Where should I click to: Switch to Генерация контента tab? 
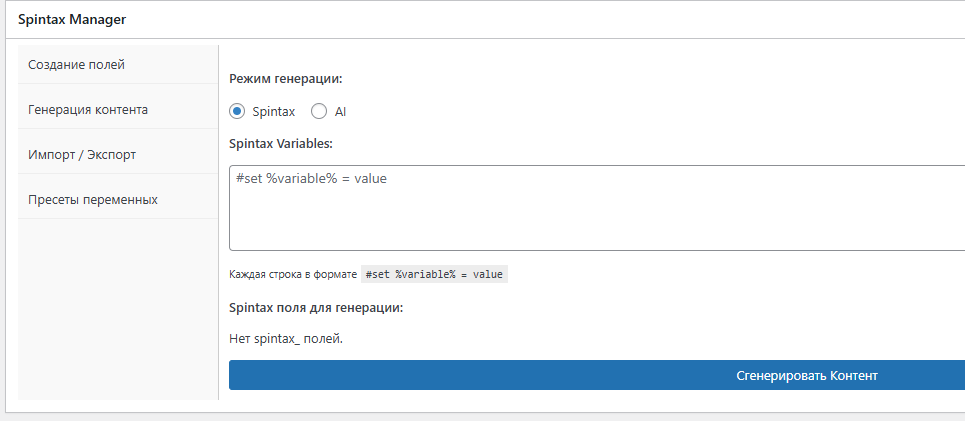[88, 110]
